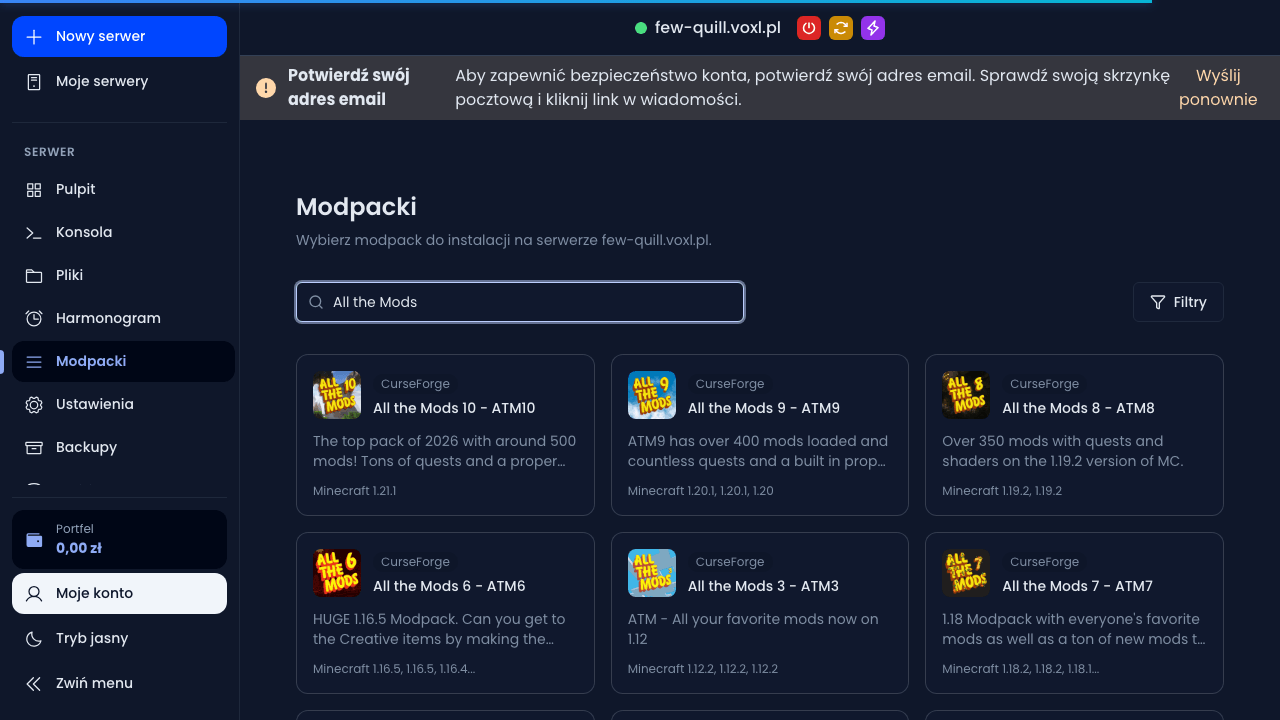The image size is (1280, 720).
Task: Click the Moje konto user icon
Action: tap(34, 594)
